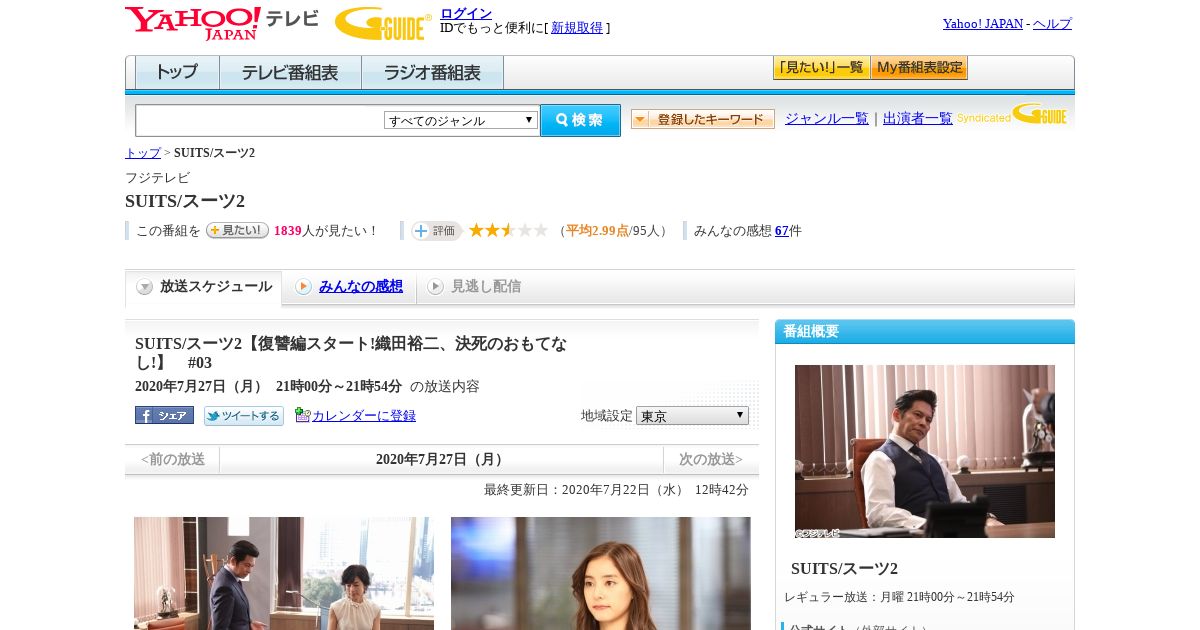Open the 出演者一覧 link
The image size is (1200, 630).
(918, 118)
